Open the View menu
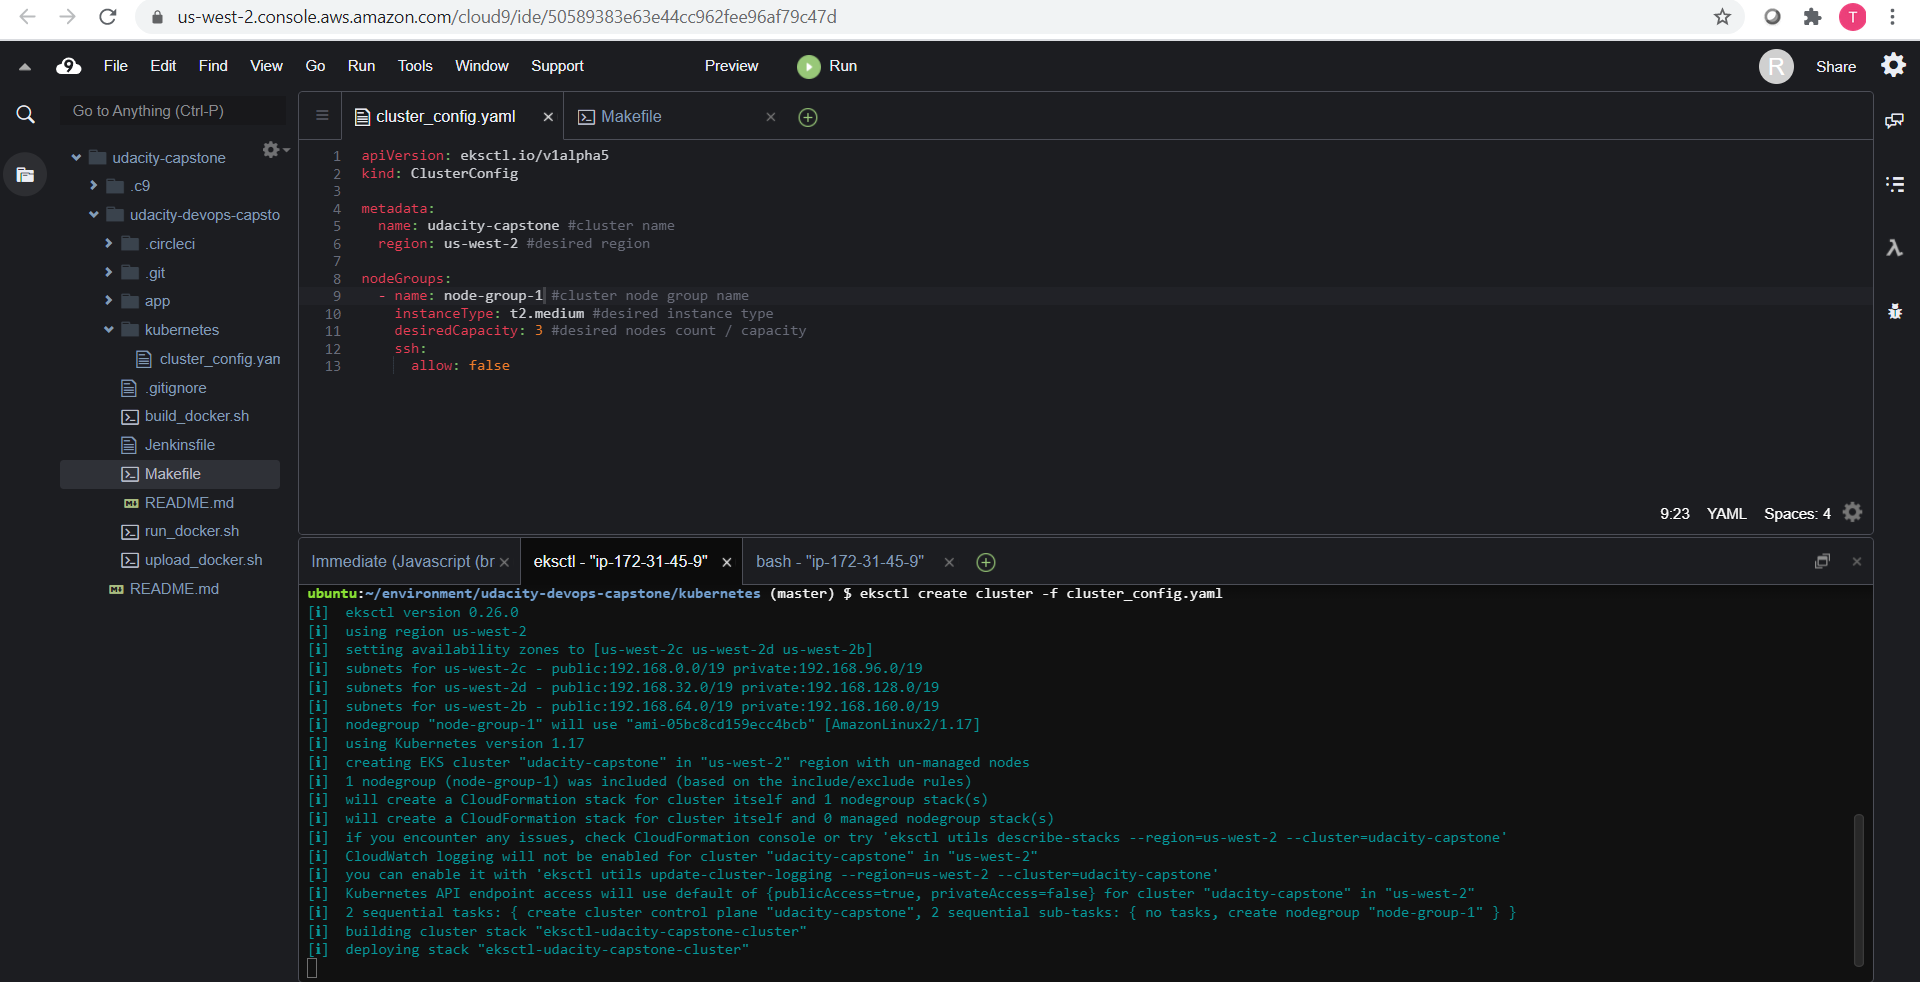Image resolution: width=1920 pixels, height=982 pixels. click(266, 66)
